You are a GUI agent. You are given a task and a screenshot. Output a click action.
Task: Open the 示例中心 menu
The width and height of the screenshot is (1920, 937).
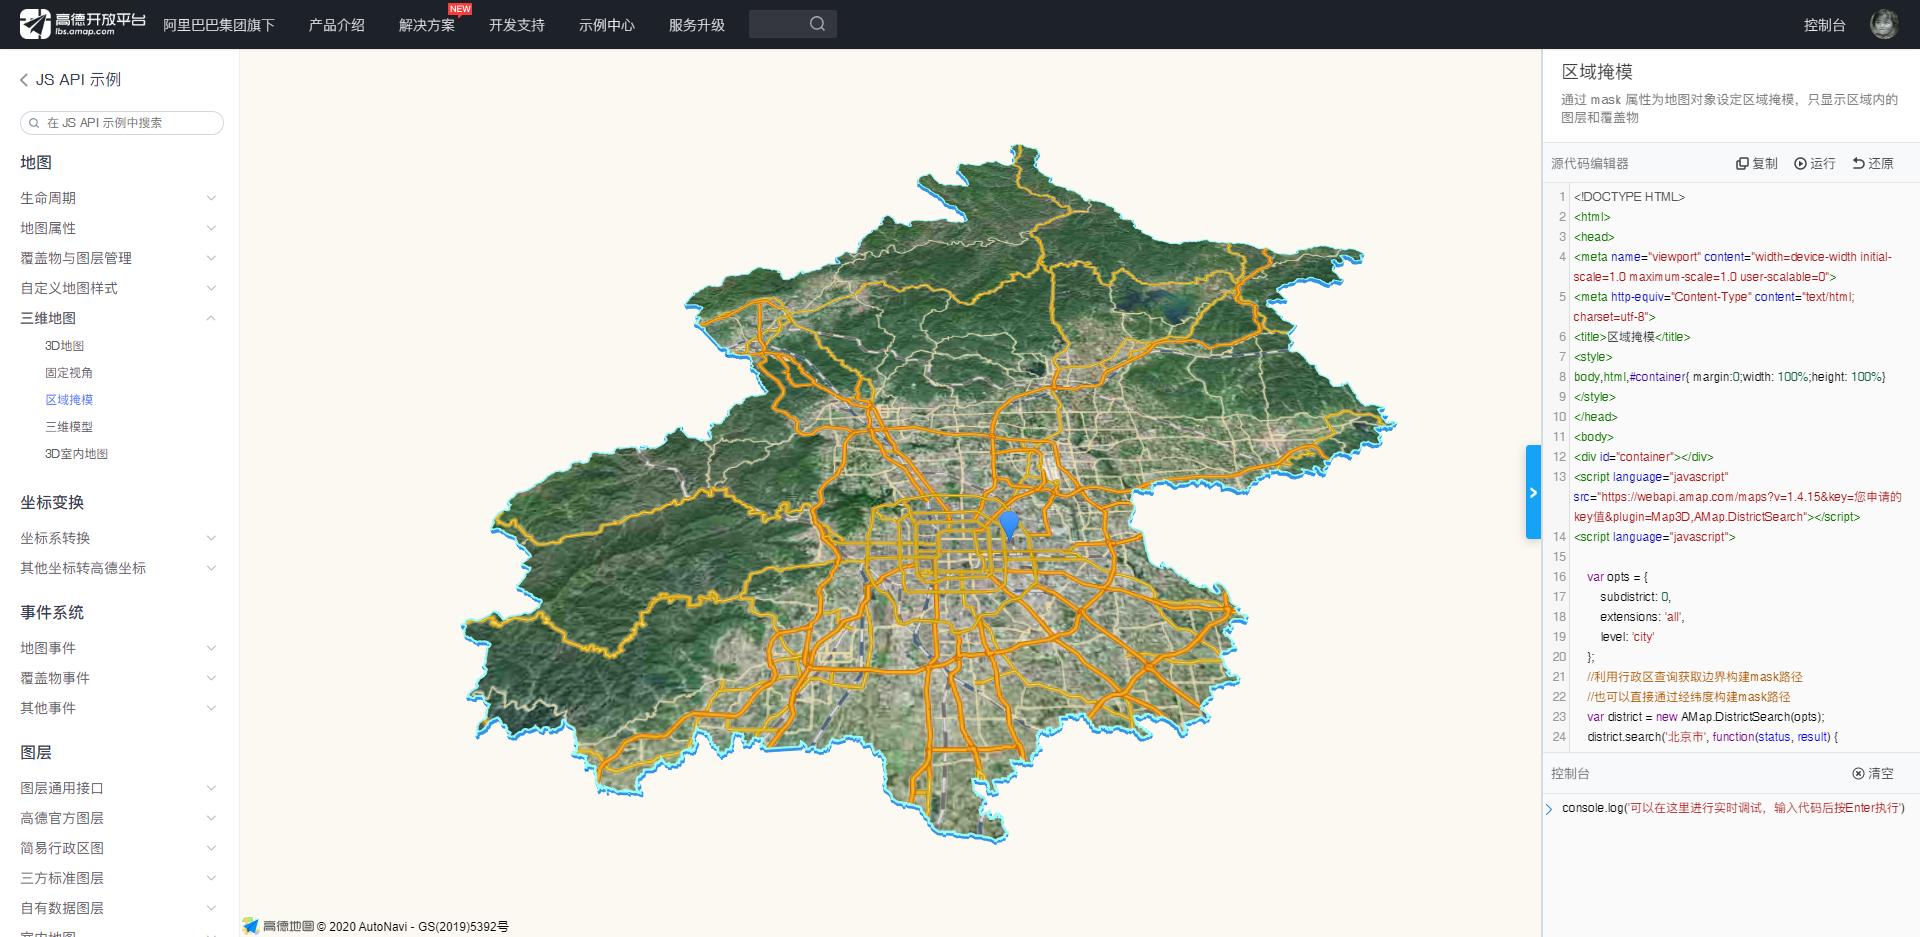pyautogui.click(x=606, y=25)
